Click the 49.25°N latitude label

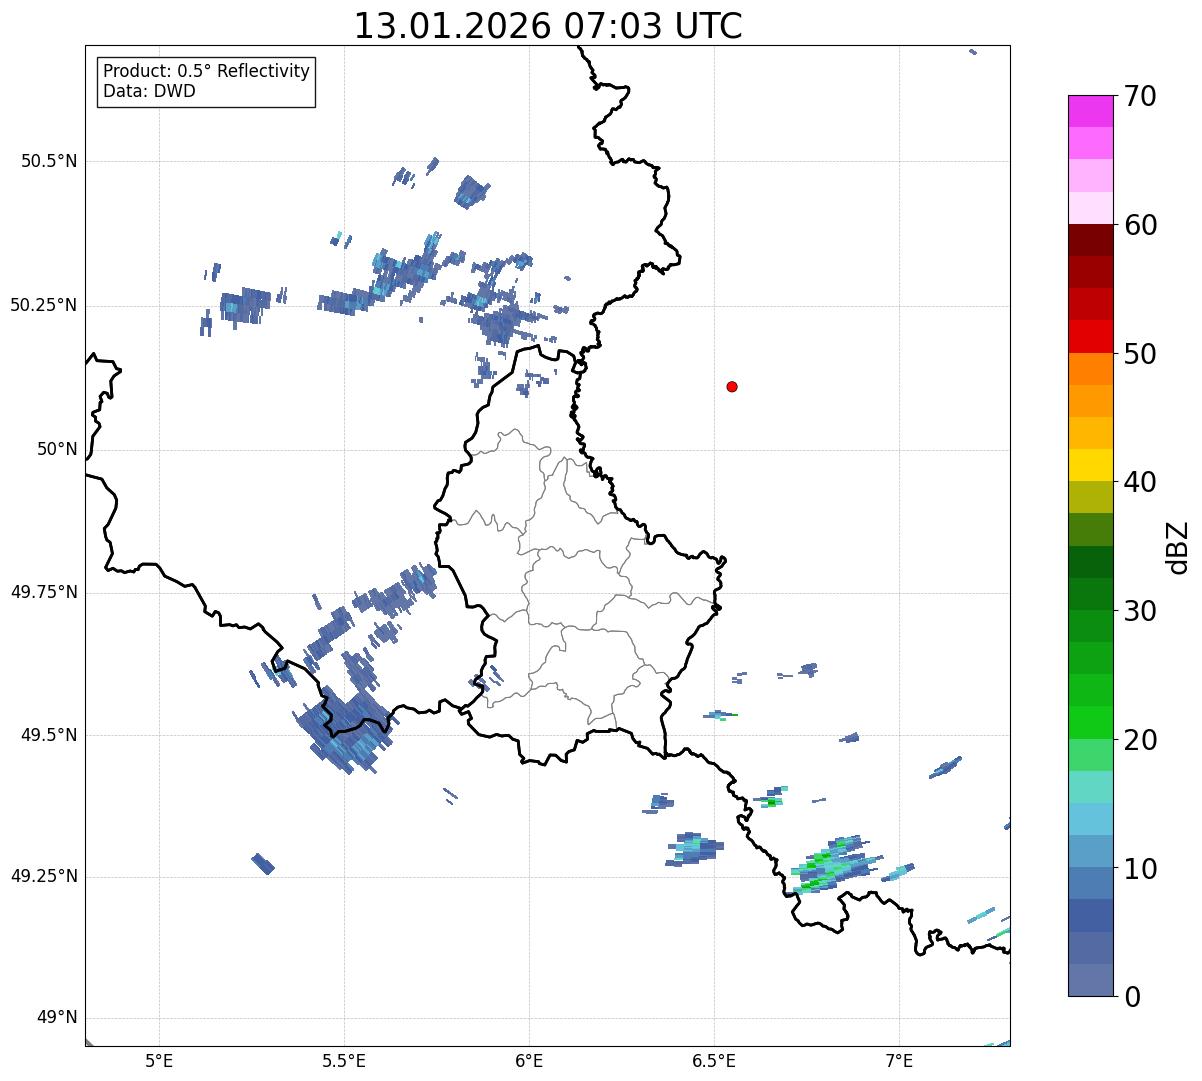pos(44,877)
